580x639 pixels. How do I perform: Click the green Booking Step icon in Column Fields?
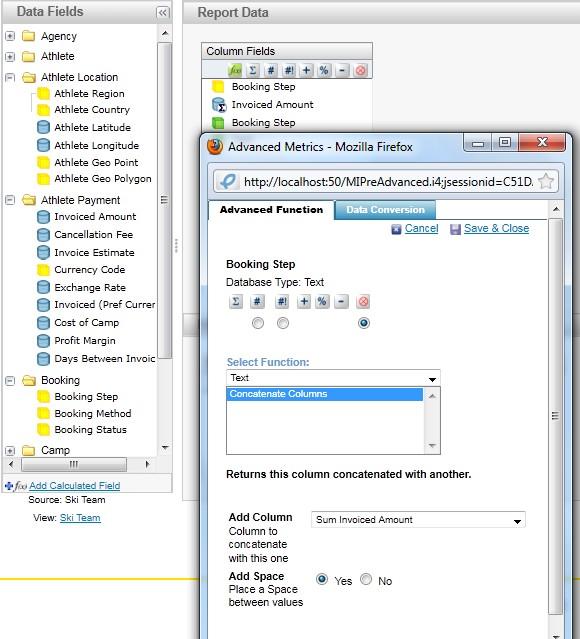point(218,123)
